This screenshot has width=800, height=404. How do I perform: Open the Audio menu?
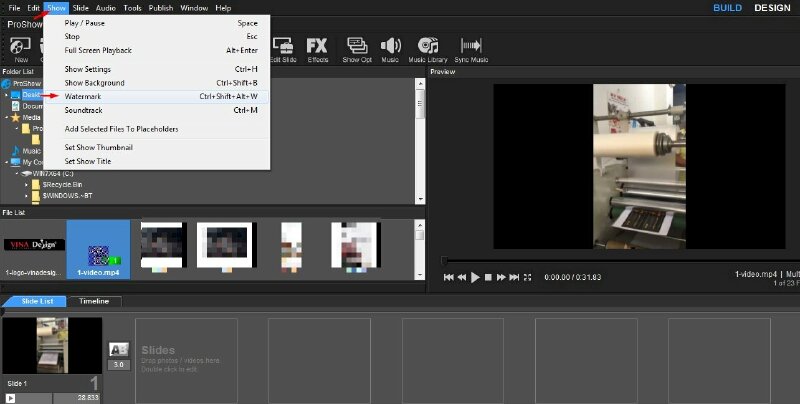(x=106, y=8)
